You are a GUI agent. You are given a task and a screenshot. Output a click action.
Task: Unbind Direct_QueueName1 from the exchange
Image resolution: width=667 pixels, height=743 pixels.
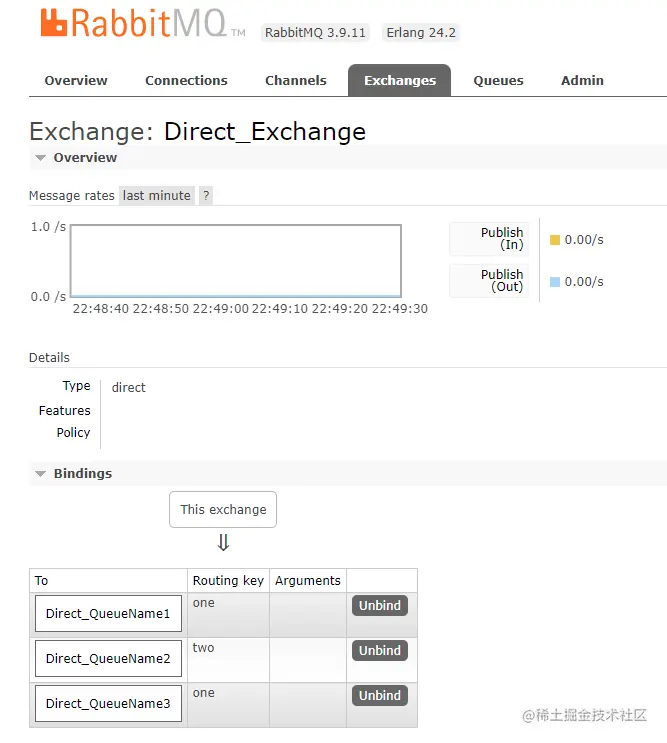[380, 606]
